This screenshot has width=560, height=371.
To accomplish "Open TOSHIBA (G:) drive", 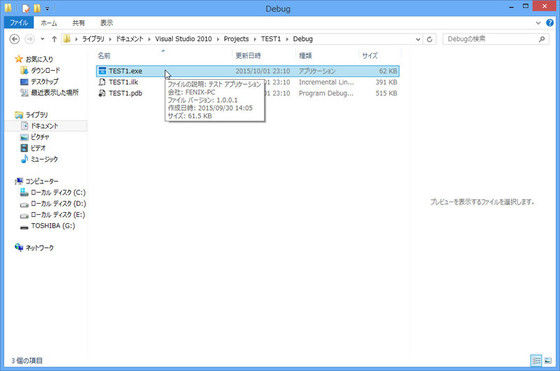I will [53, 226].
